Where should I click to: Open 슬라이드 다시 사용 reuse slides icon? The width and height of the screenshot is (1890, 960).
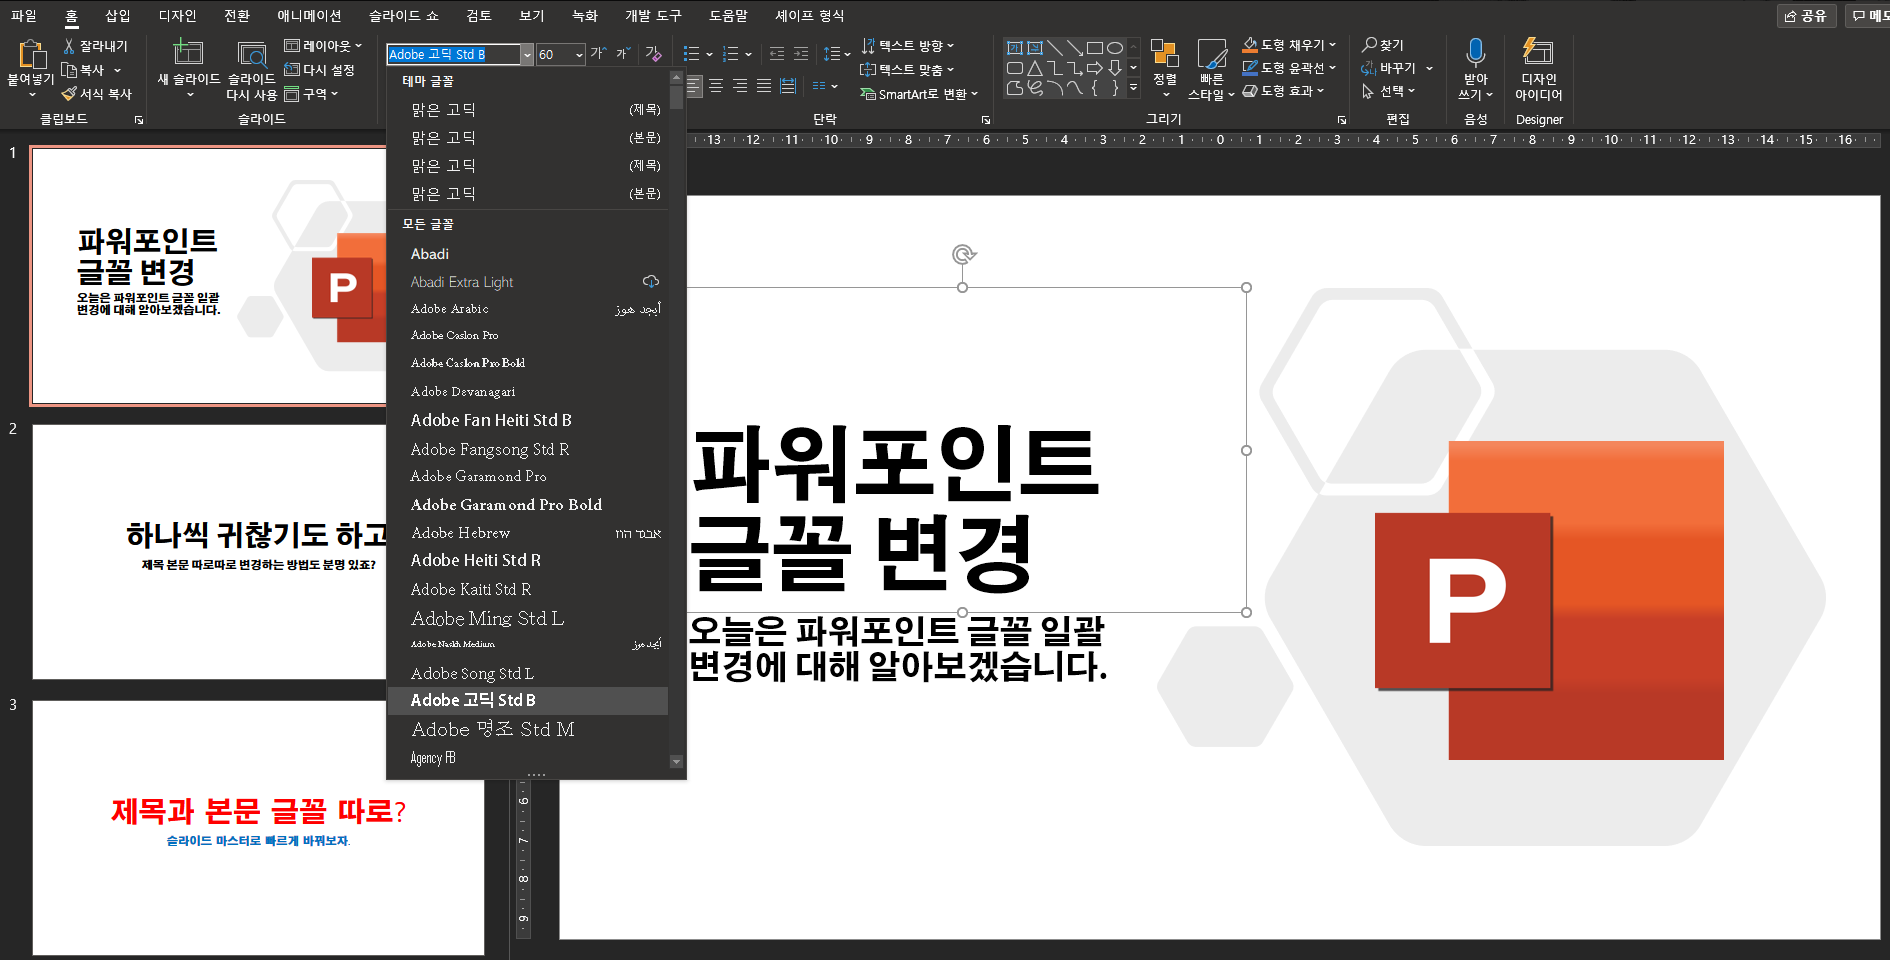251,54
